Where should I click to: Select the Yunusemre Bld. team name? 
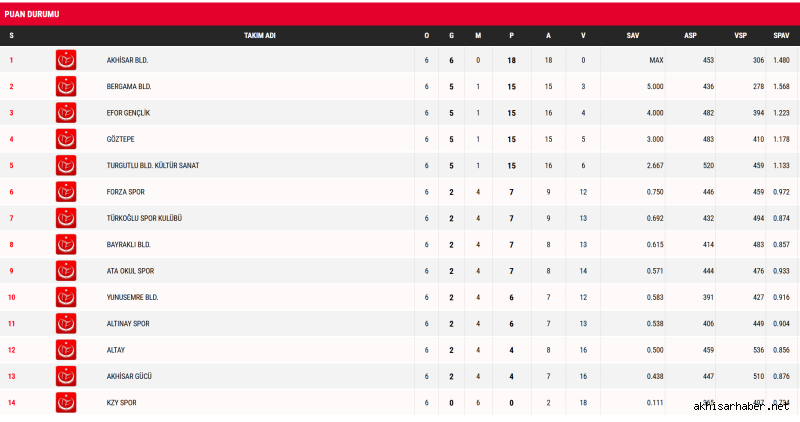click(132, 297)
